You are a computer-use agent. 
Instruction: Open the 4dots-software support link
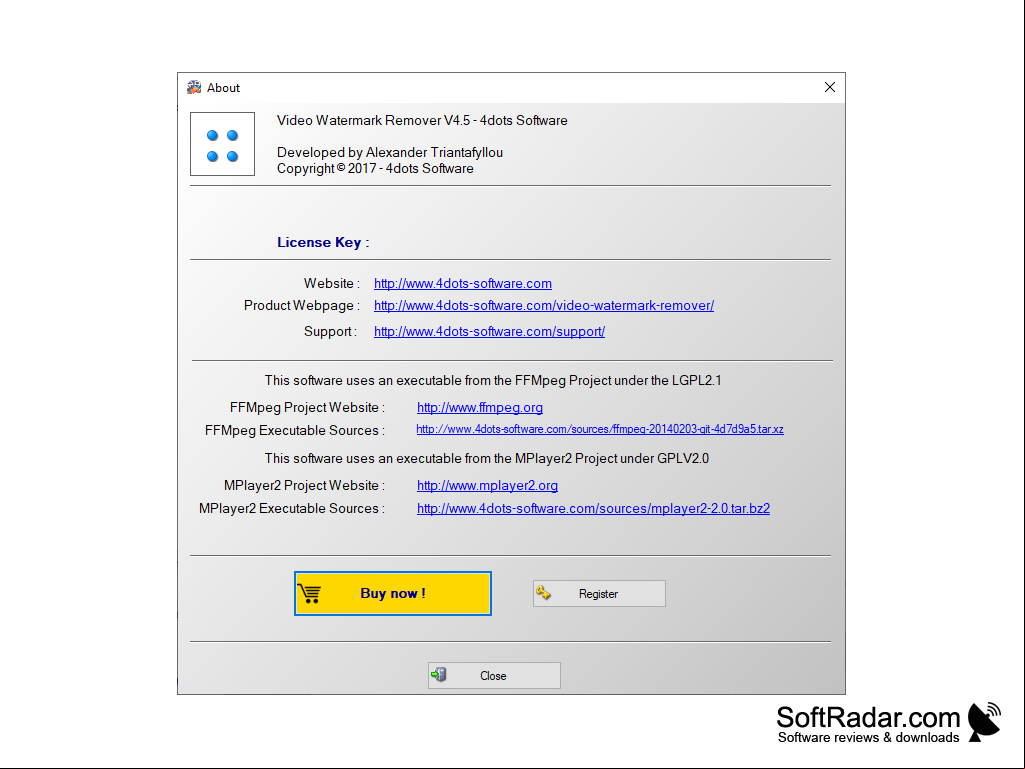pyautogui.click(x=490, y=332)
